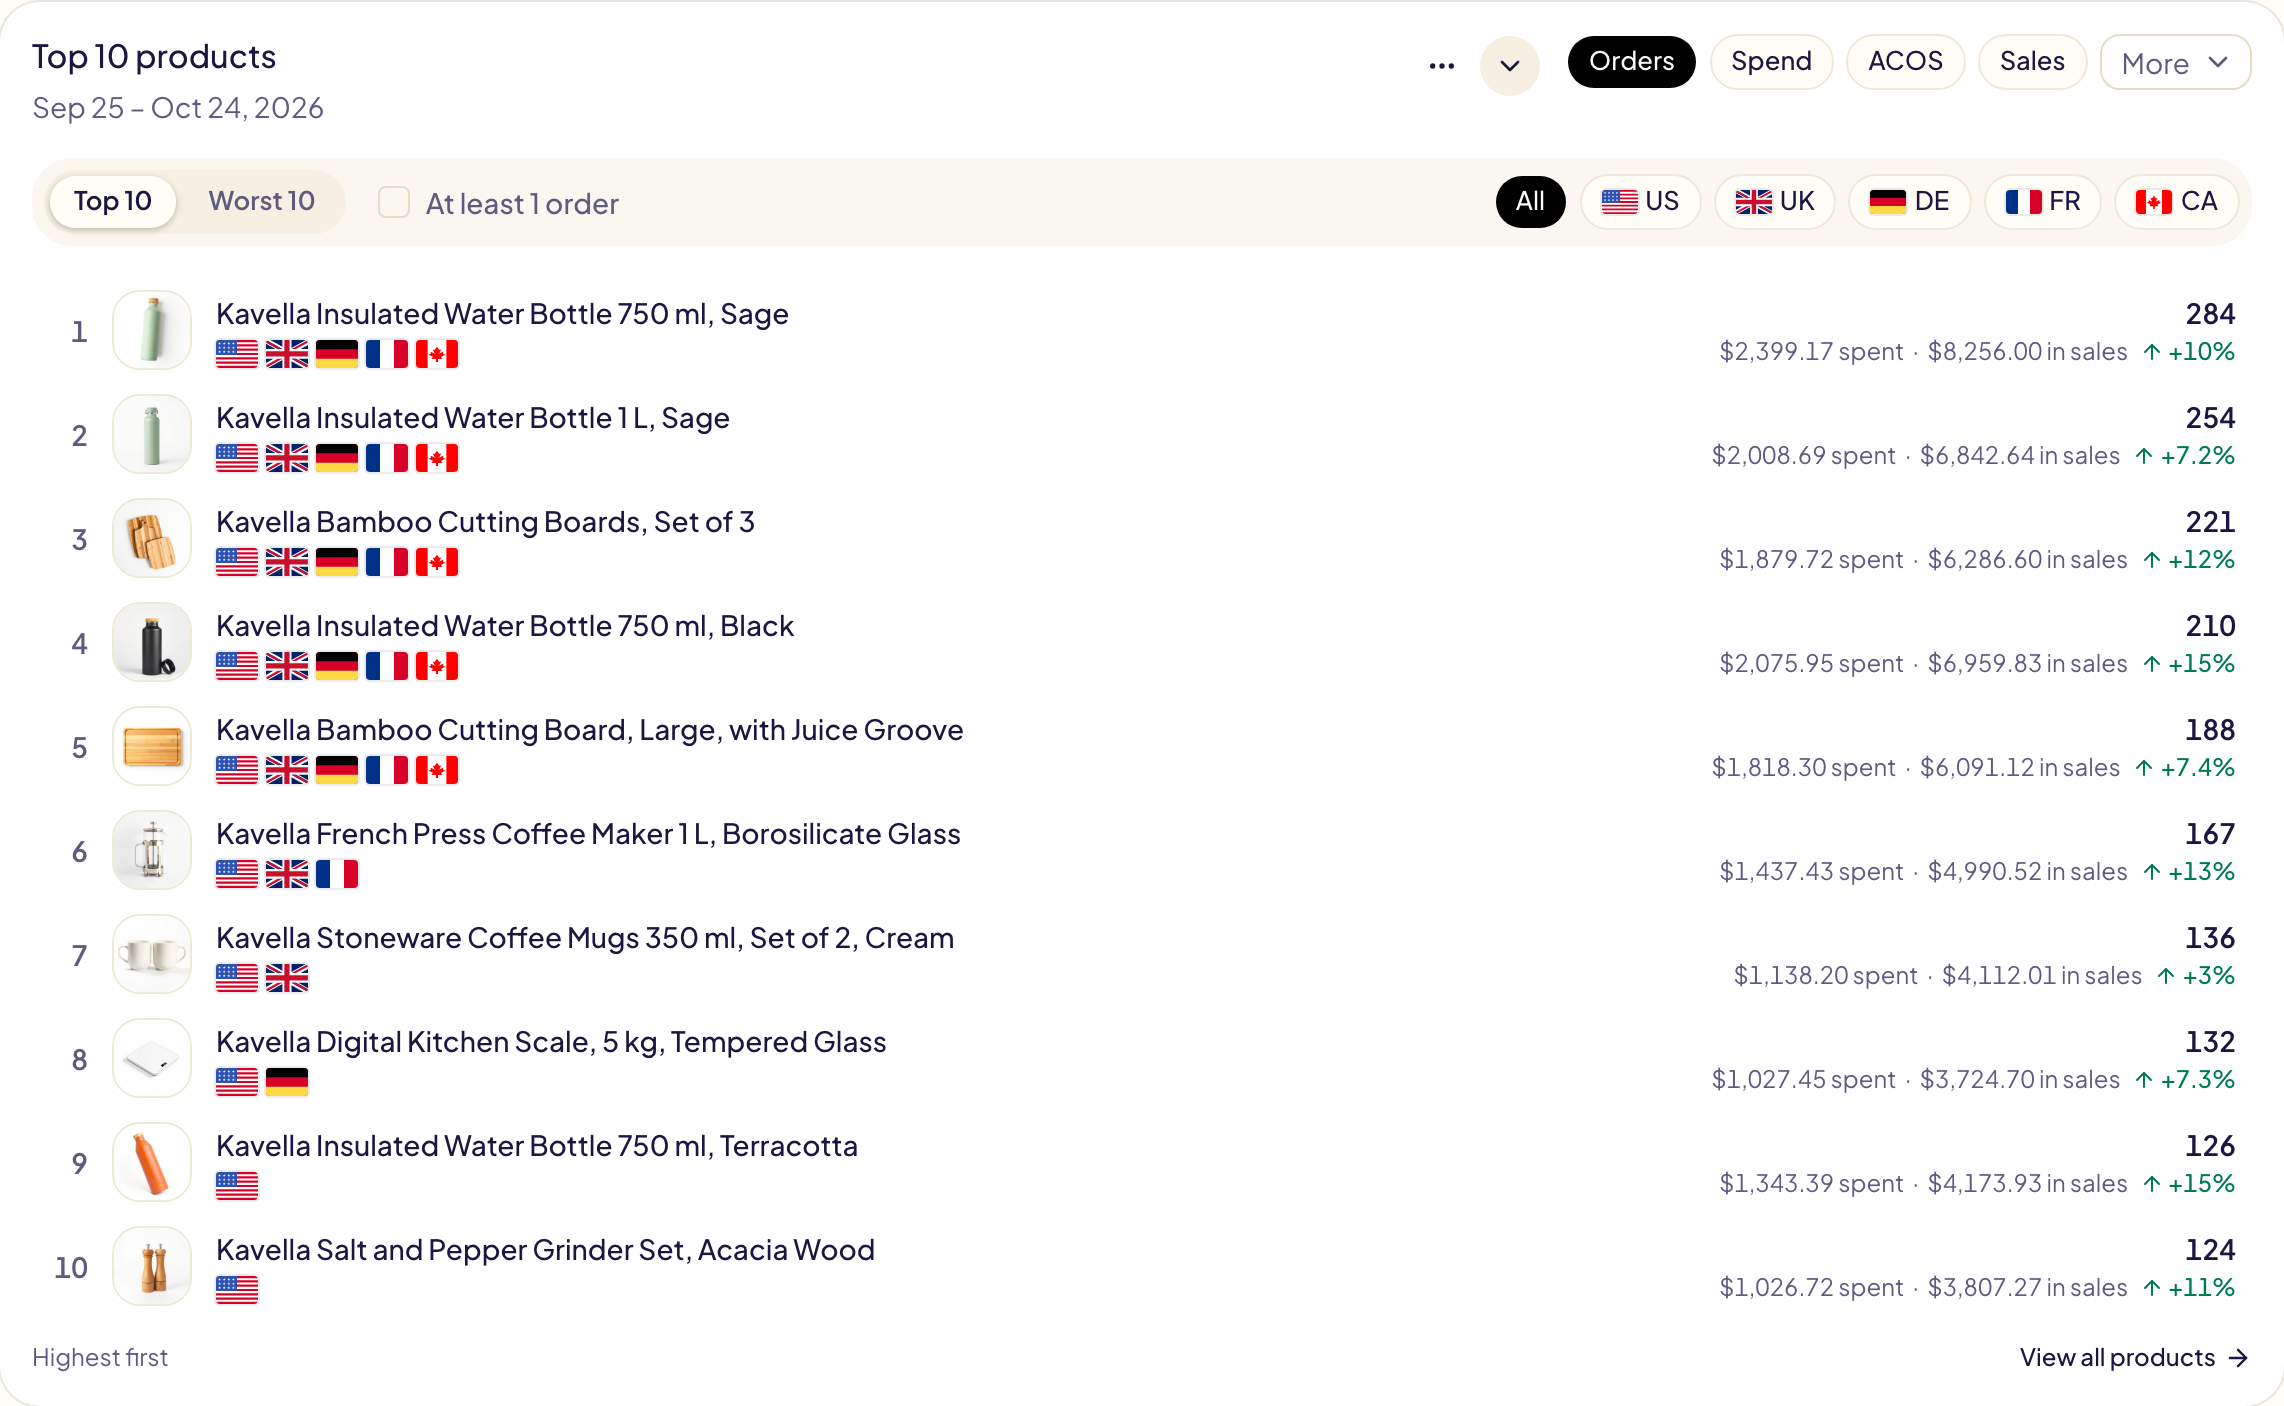Image resolution: width=2284 pixels, height=1406 pixels.
Task: Click the French Press product image
Action: (x=152, y=850)
